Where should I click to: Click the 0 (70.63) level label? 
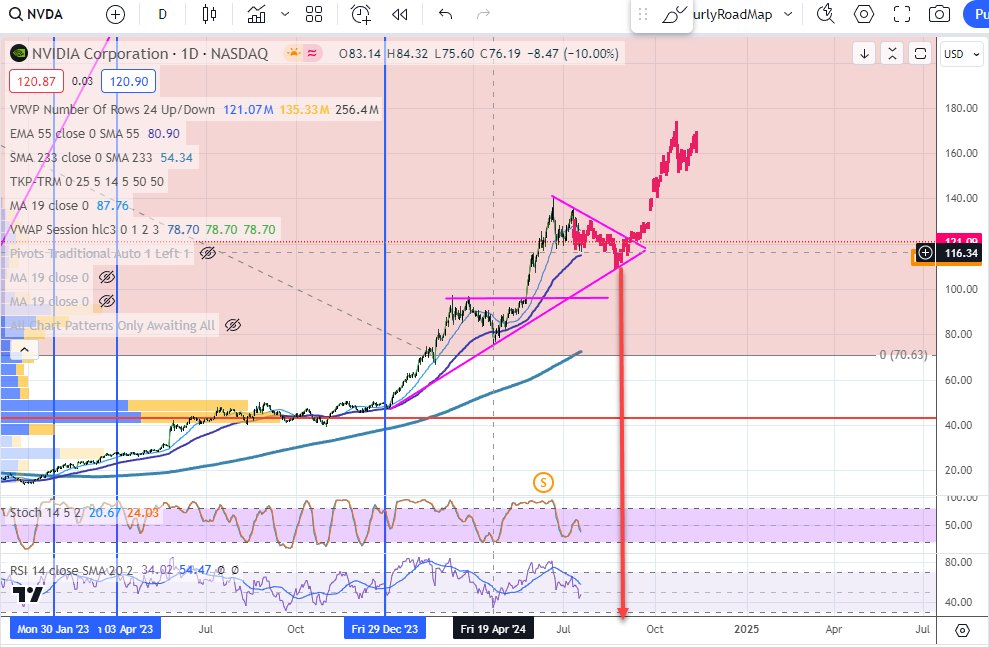coord(903,355)
